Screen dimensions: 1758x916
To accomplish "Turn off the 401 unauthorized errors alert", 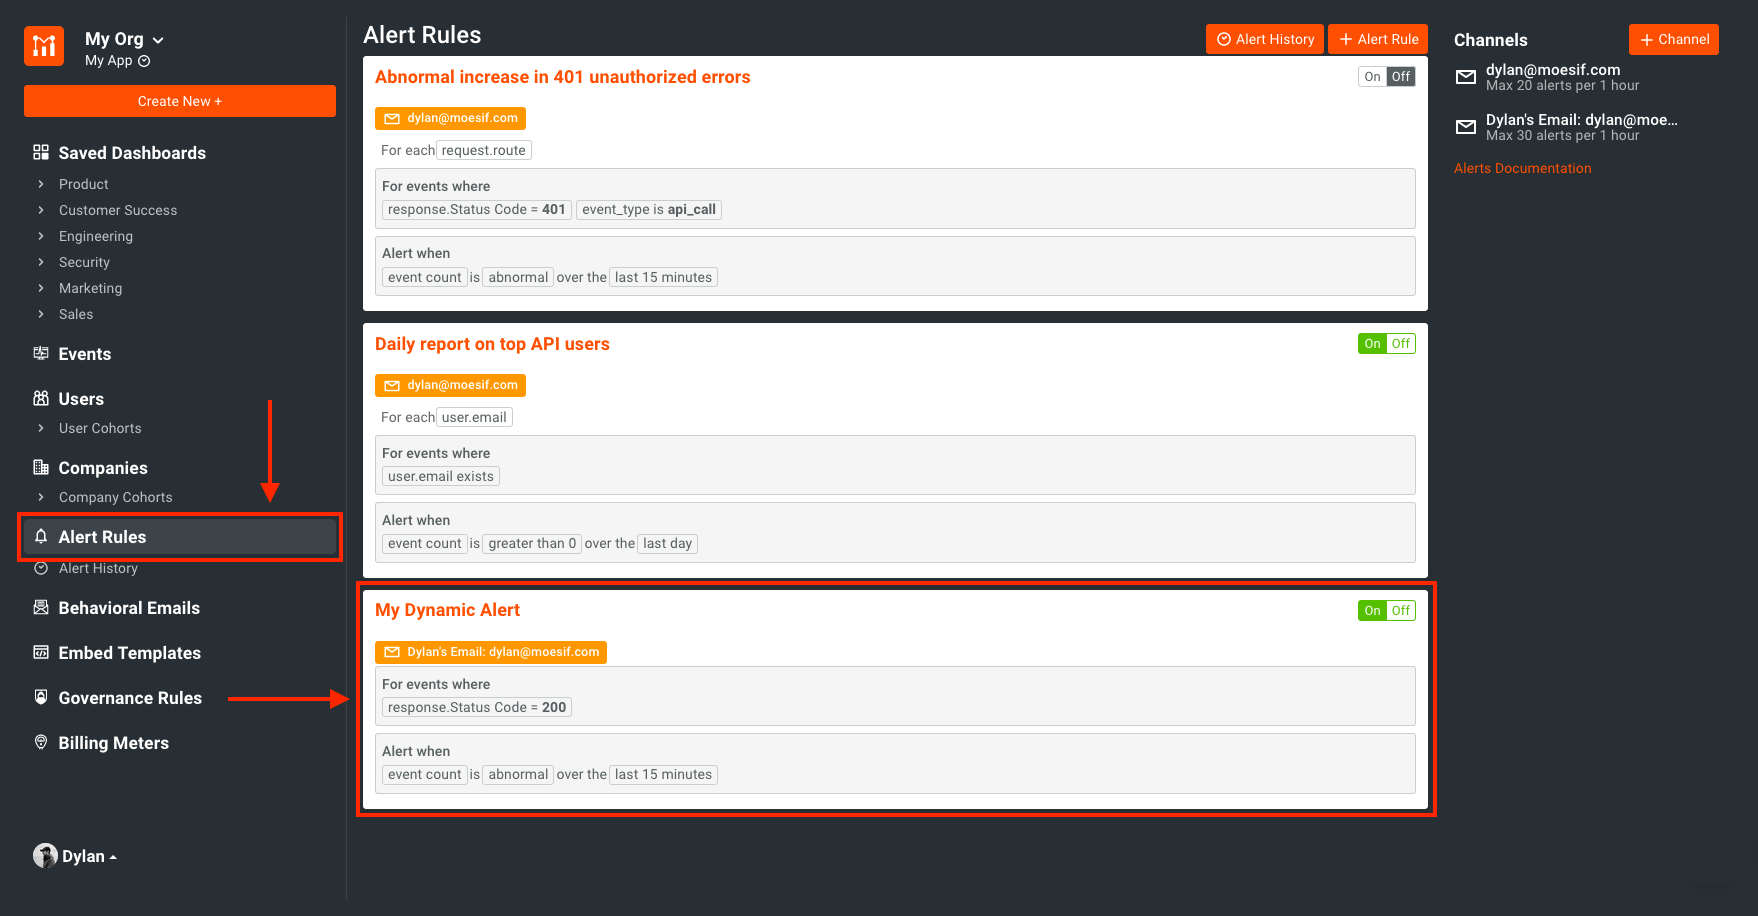I will (x=1400, y=76).
